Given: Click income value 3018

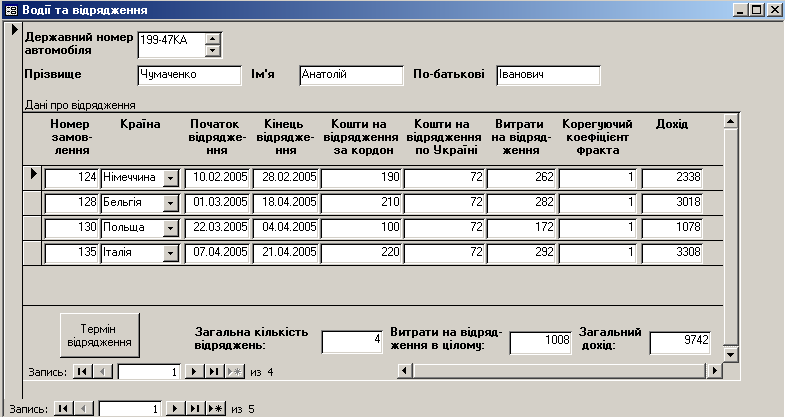Looking at the screenshot, I should point(672,203).
